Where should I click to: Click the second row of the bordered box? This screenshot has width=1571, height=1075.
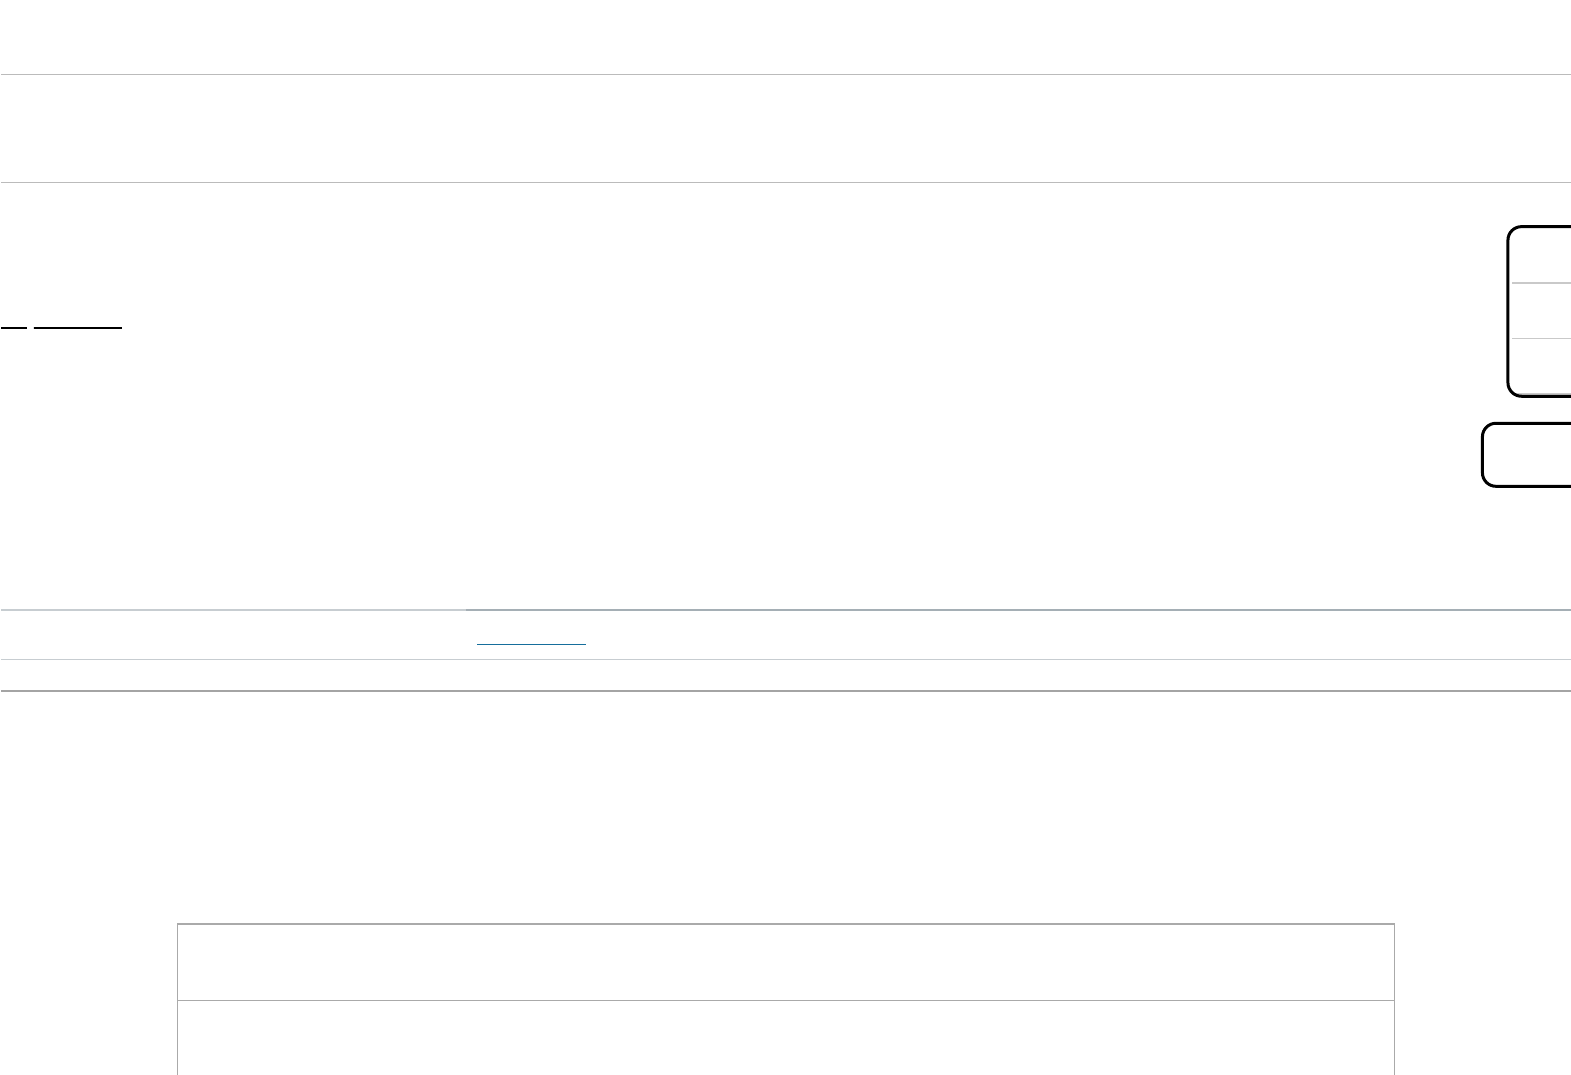[786, 1038]
